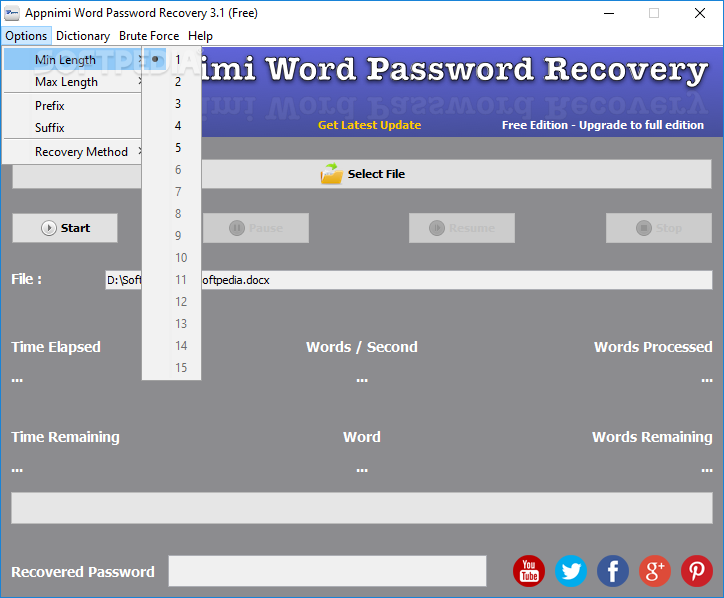Expand the Recovery Method submenu
This screenshot has height=598, width=724.
(x=72, y=152)
